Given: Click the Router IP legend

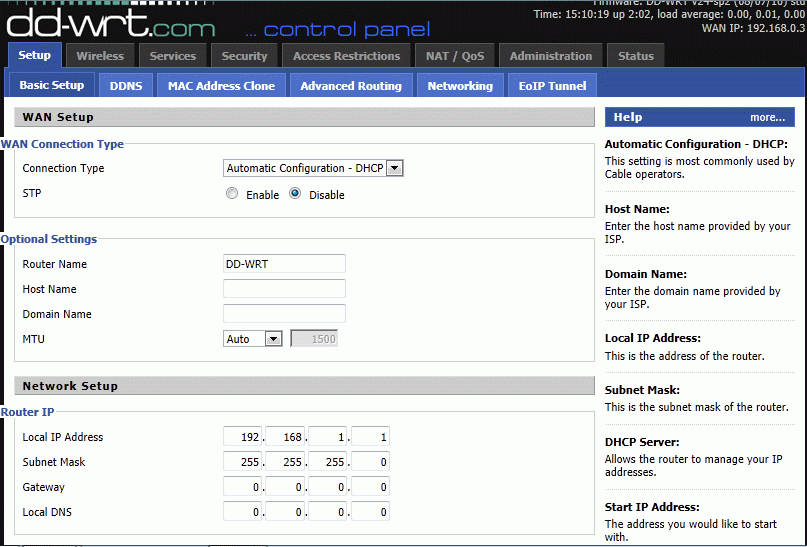Looking at the screenshot, I should 27,412.
